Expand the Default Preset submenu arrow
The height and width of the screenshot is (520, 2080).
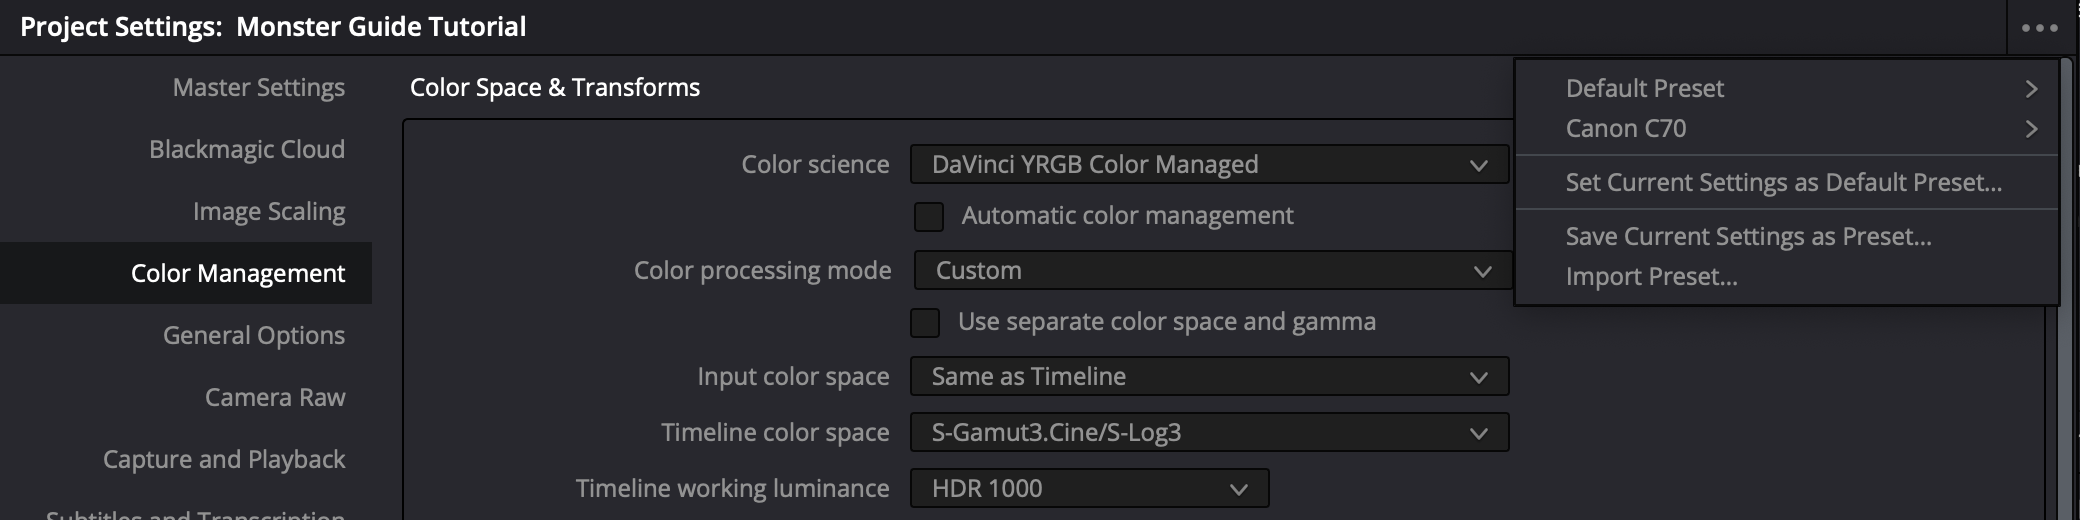click(x=2030, y=89)
